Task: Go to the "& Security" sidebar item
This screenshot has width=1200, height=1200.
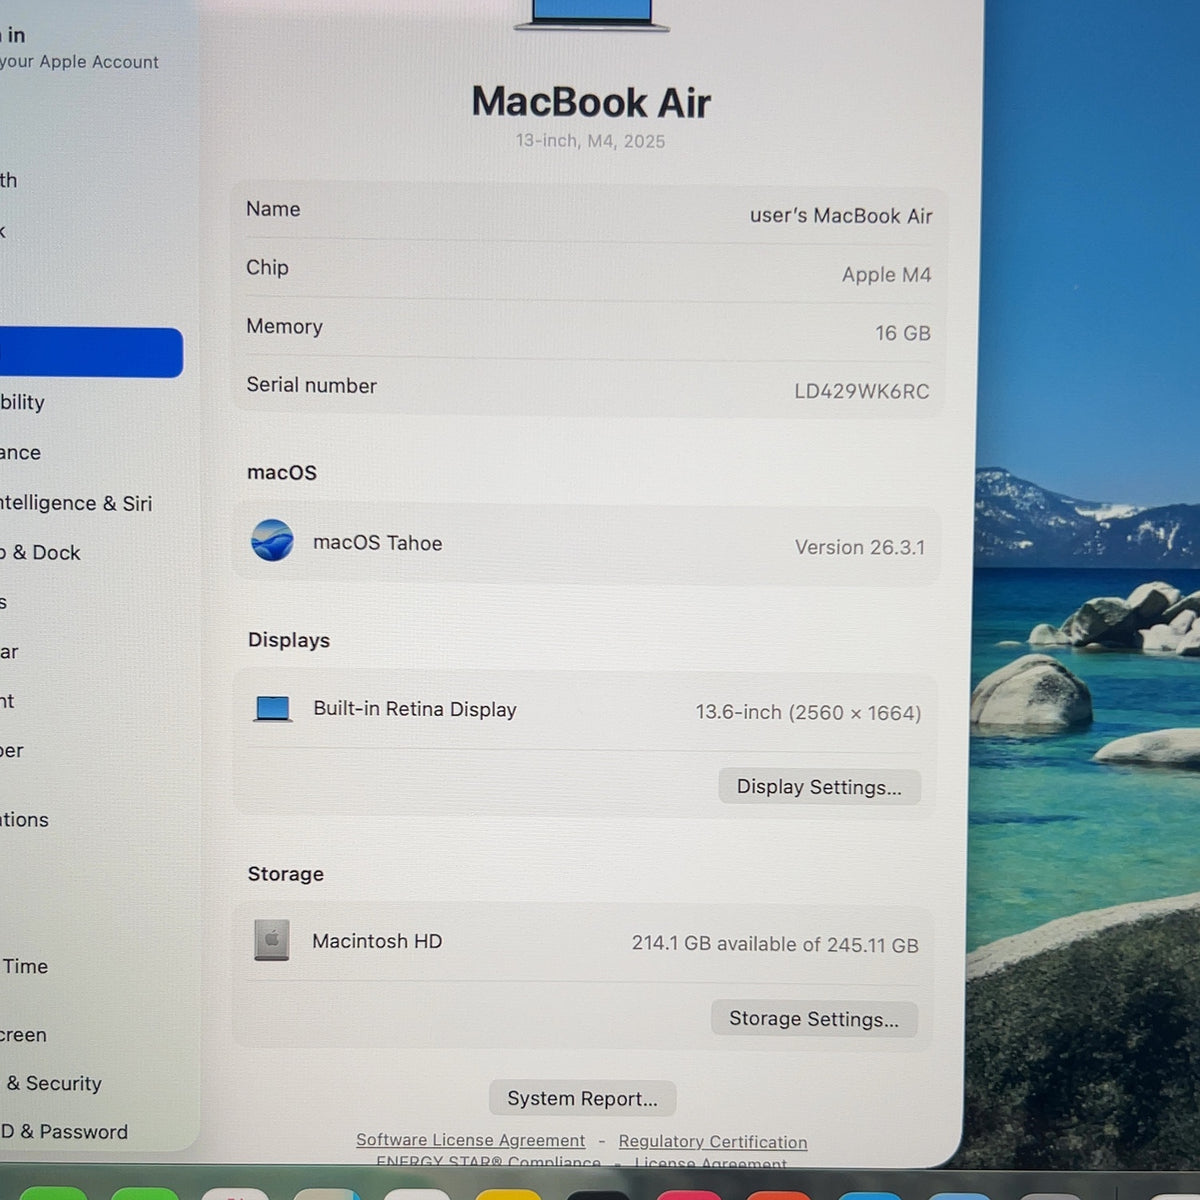Action: tap(53, 1083)
